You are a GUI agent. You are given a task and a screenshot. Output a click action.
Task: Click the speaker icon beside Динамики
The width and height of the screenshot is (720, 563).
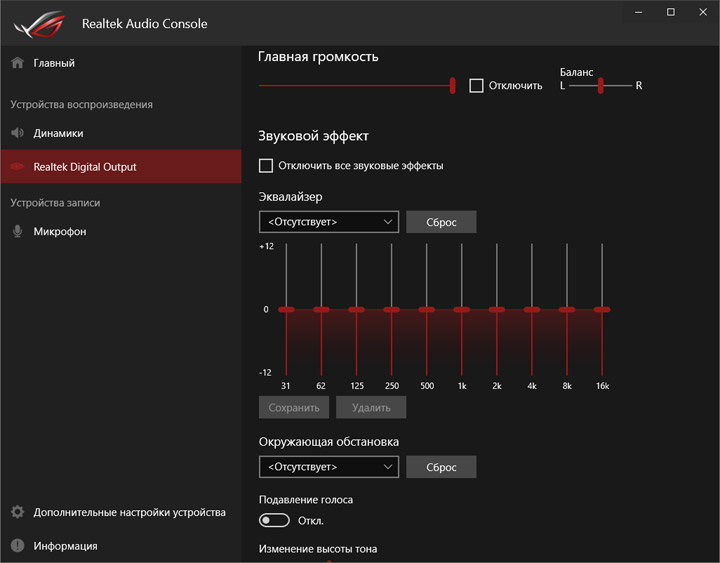coord(17,133)
